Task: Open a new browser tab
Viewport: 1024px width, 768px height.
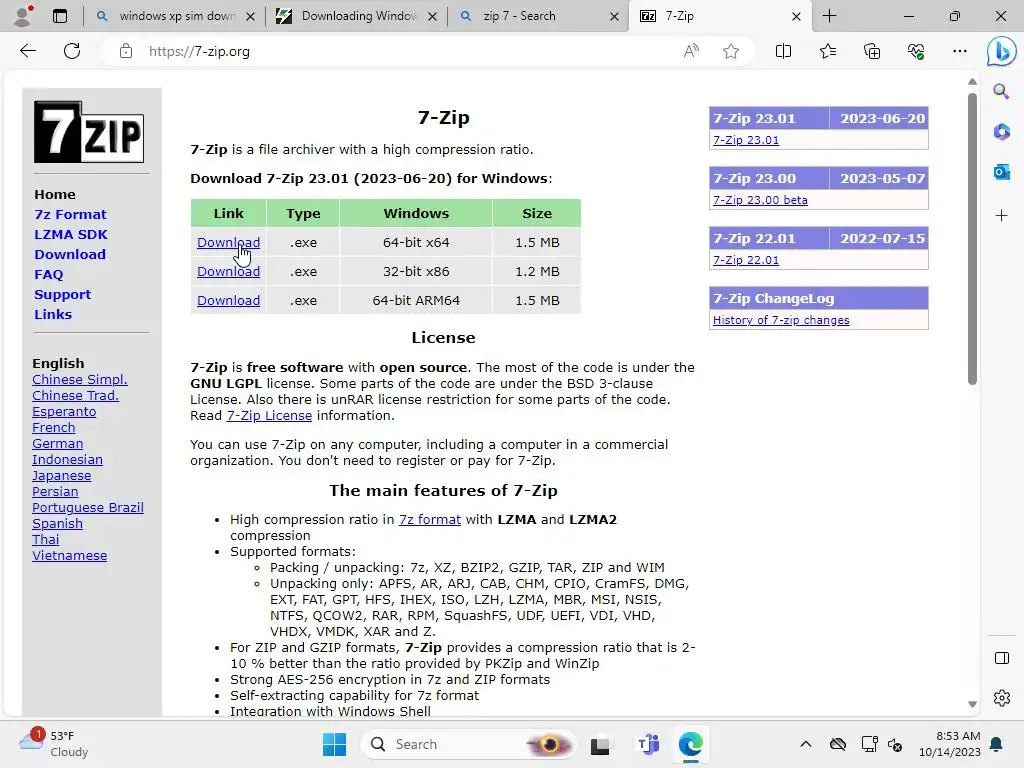Action: (x=829, y=16)
